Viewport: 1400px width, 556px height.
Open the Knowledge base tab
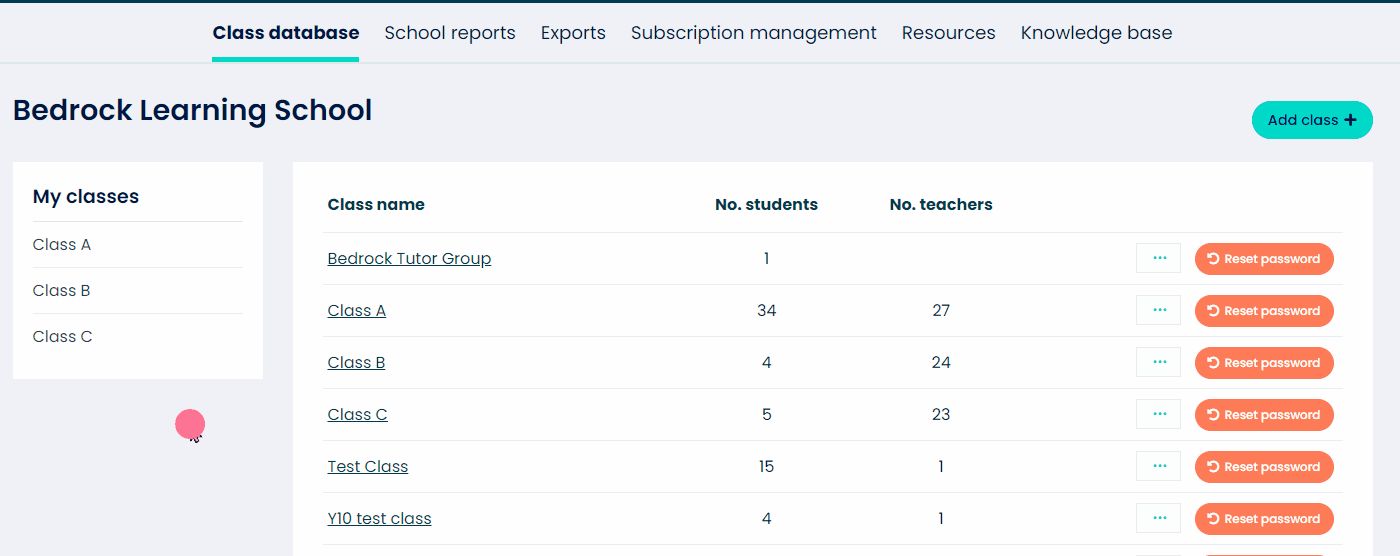pyautogui.click(x=1096, y=33)
